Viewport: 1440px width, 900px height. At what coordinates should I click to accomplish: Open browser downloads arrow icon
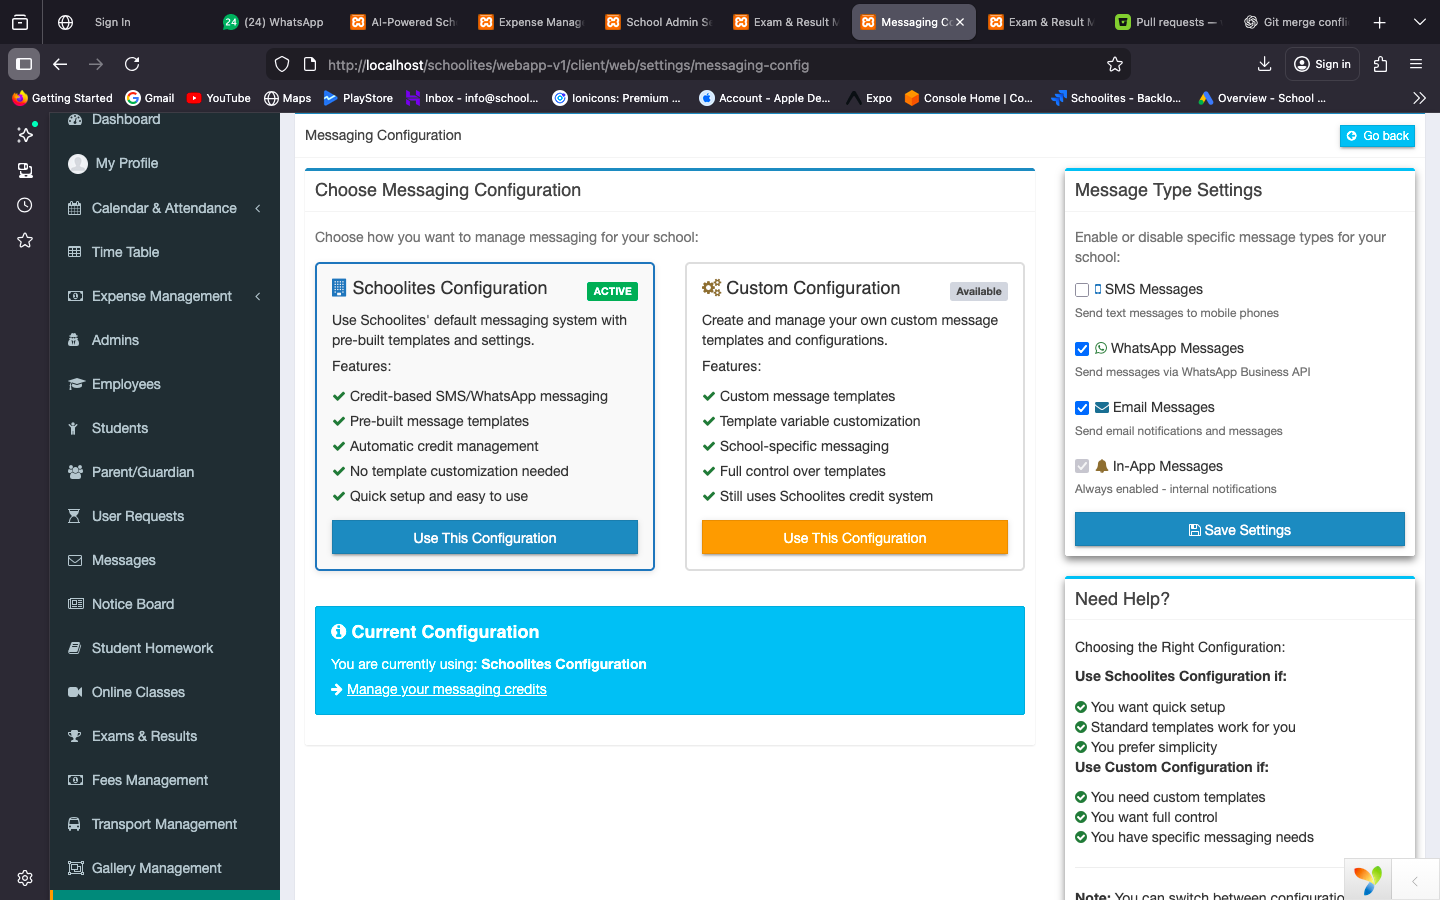[1264, 64]
